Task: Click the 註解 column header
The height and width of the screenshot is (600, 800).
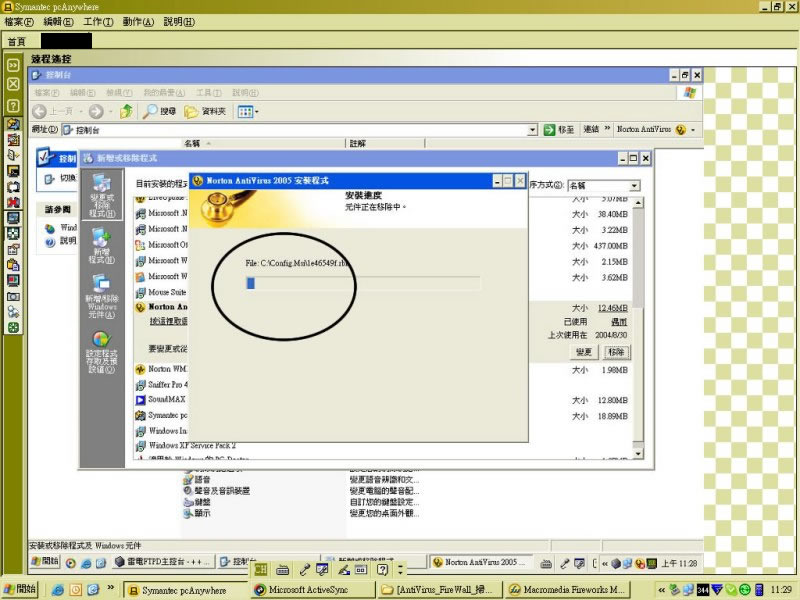Action: [385, 143]
